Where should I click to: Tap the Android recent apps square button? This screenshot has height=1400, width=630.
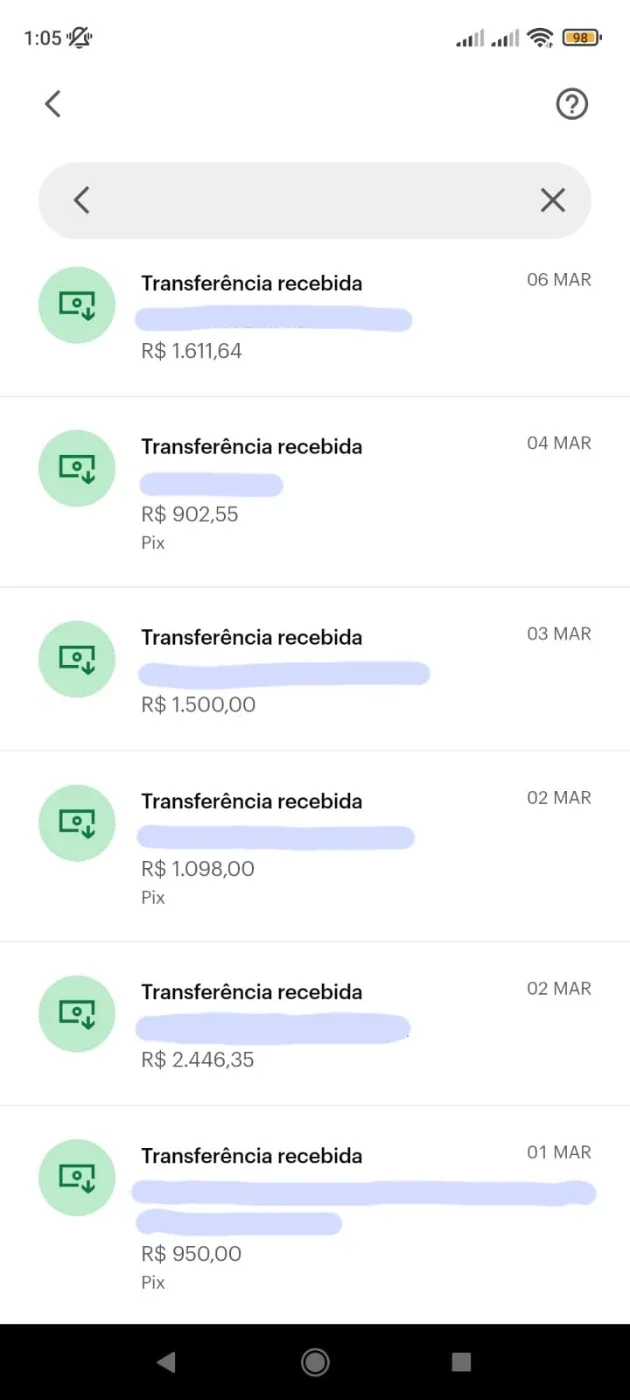point(461,1362)
